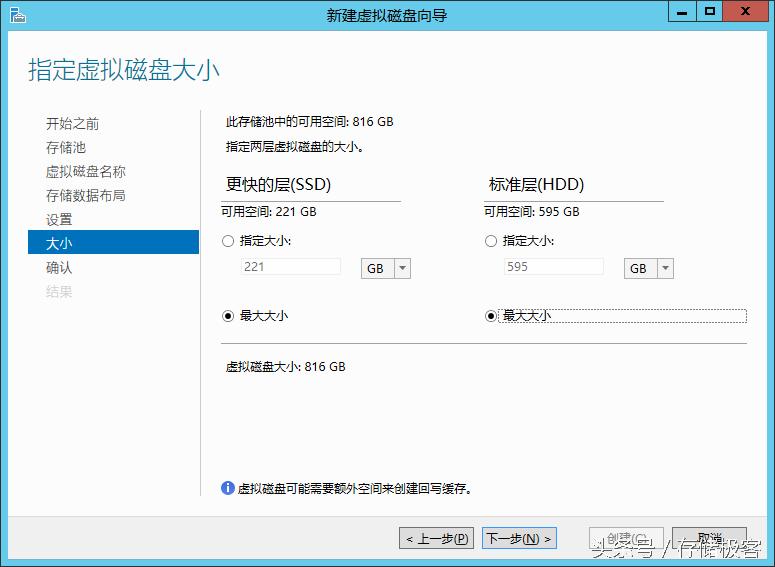Select 最大大小 radio under 标准层(HDD)
Viewport: 775px width, 567px height.
click(491, 316)
